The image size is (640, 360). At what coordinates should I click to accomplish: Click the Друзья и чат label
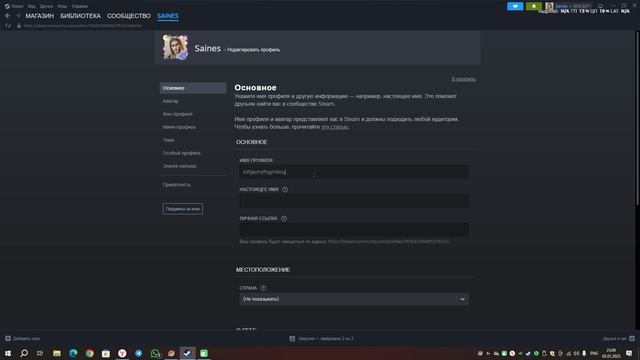(614, 338)
